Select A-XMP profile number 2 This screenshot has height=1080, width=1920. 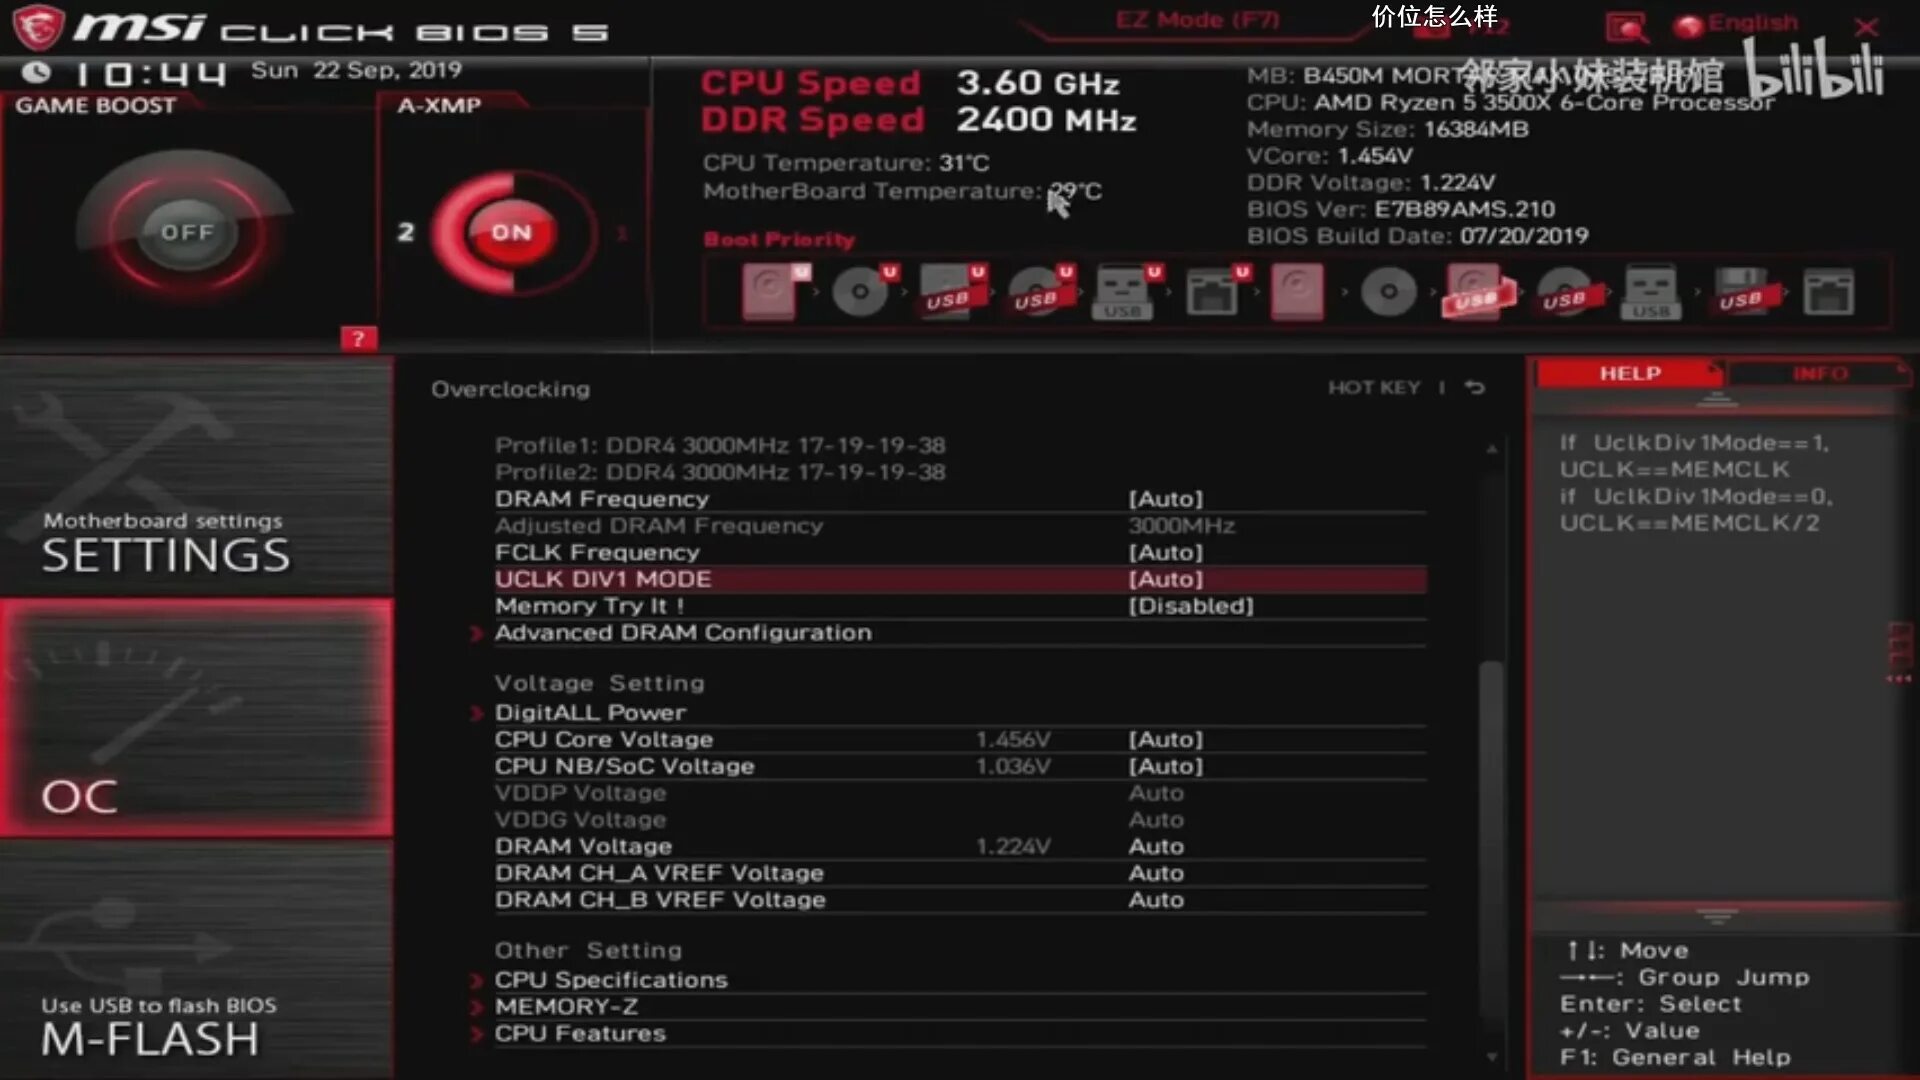pos(405,232)
